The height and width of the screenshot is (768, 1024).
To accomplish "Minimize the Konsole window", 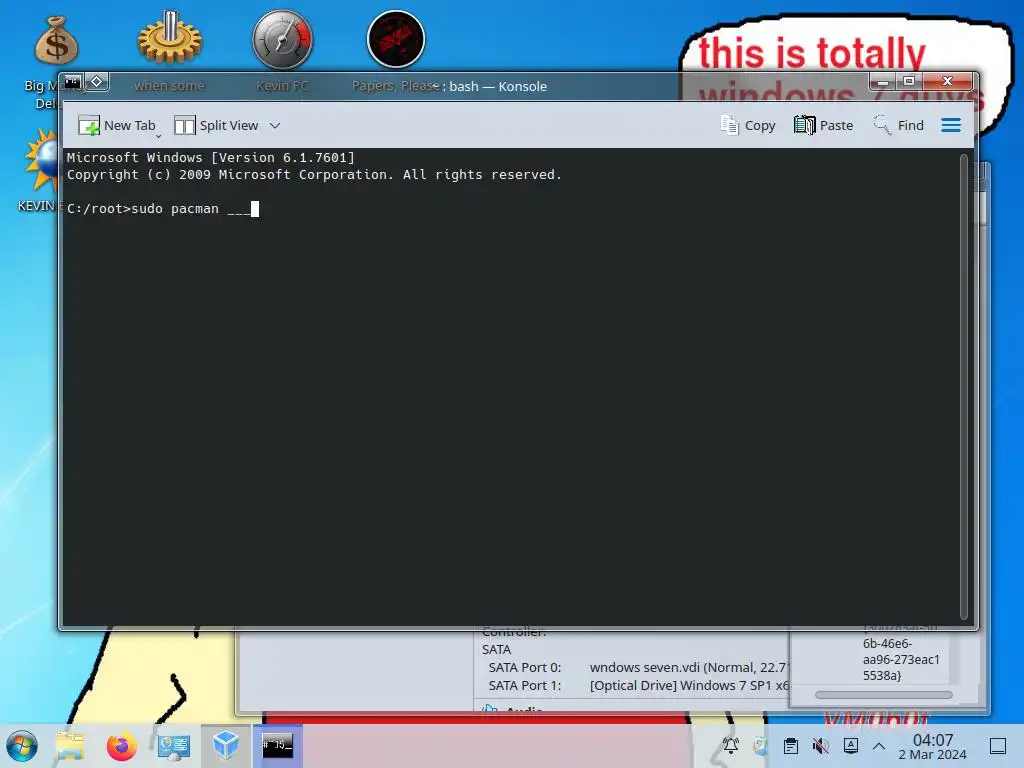I will click(x=883, y=82).
